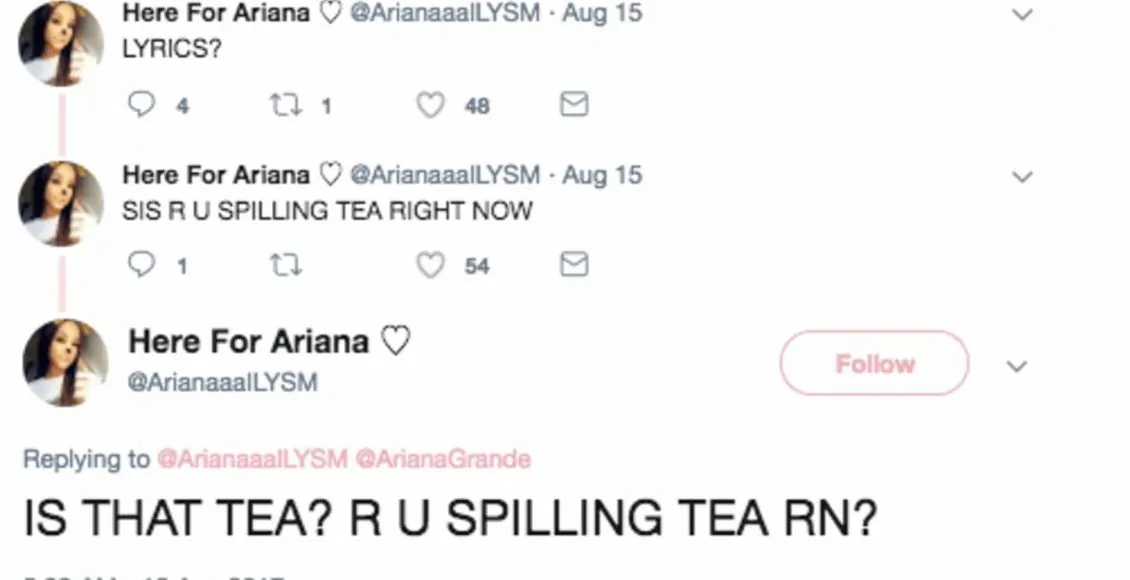Retweet the SIS R U SPILLING TEA tweet
The height and width of the screenshot is (580, 1130).
click(x=286, y=265)
